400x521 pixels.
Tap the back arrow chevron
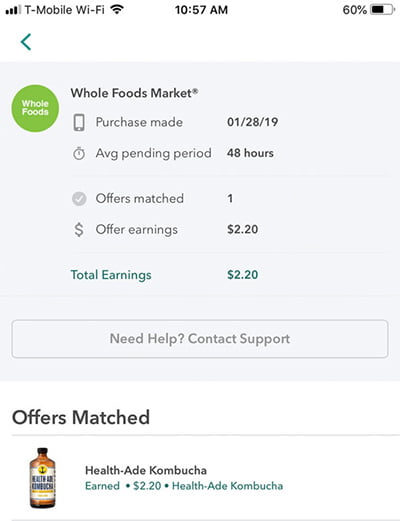[x=26, y=42]
